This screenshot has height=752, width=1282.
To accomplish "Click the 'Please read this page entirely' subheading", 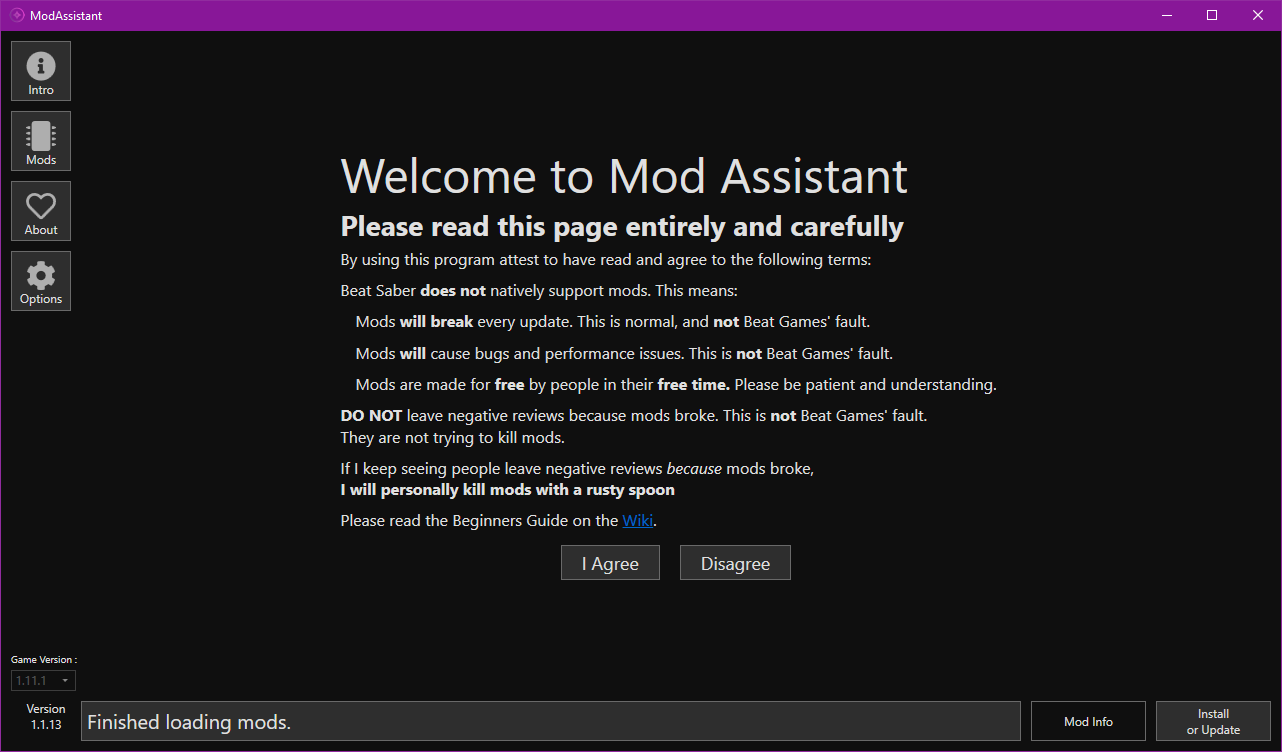I will 622,227.
